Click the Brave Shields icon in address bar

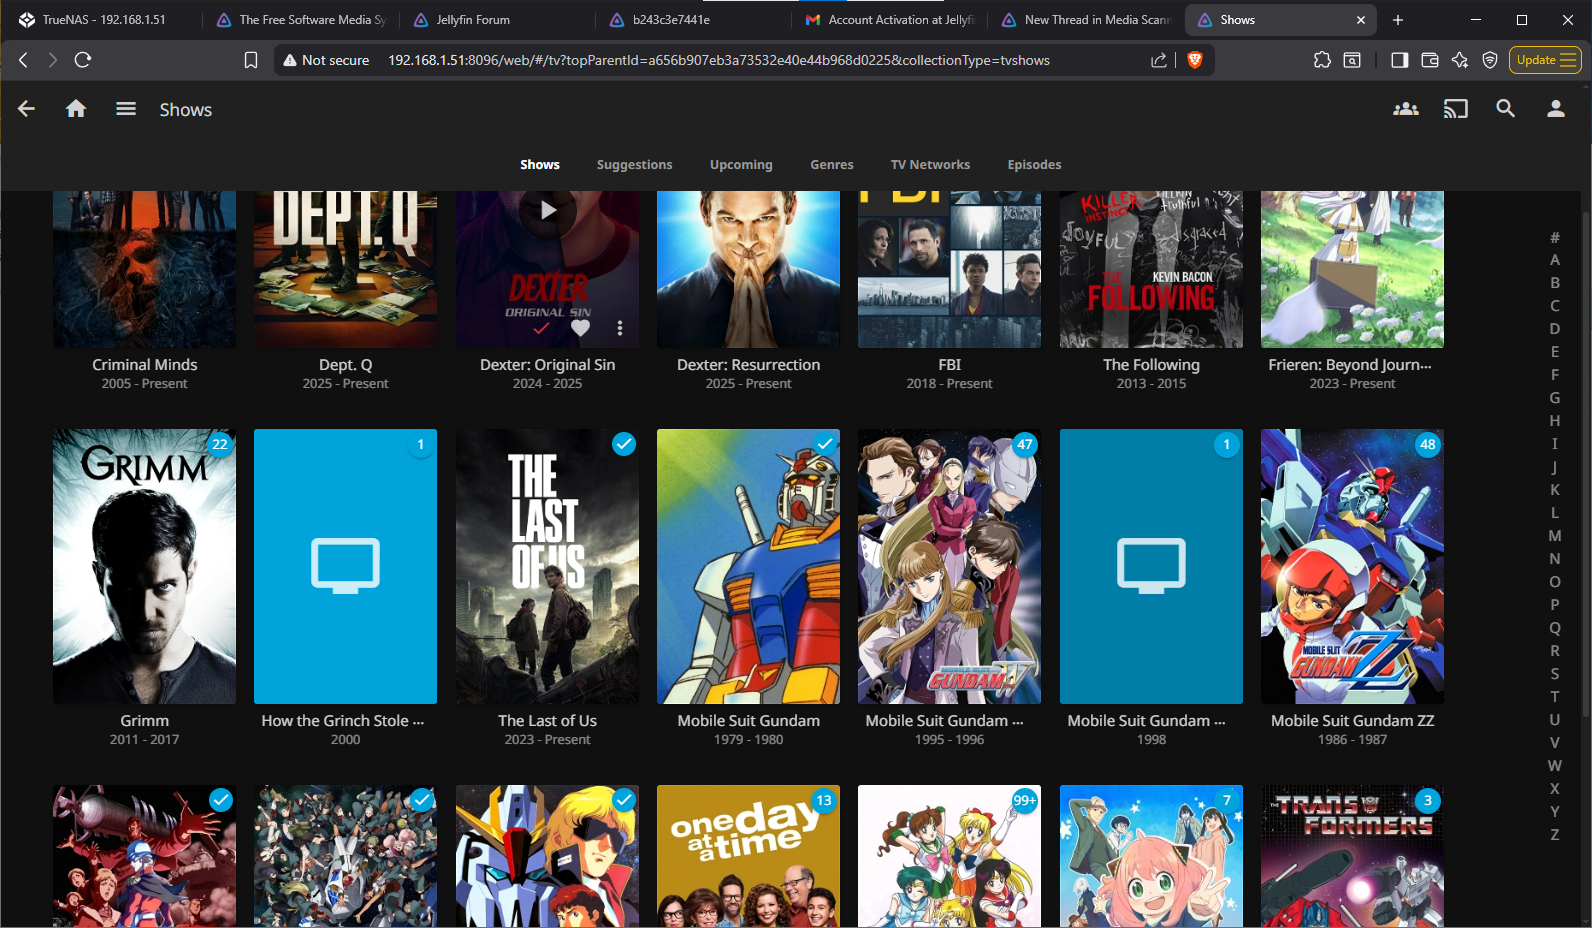(x=1194, y=60)
